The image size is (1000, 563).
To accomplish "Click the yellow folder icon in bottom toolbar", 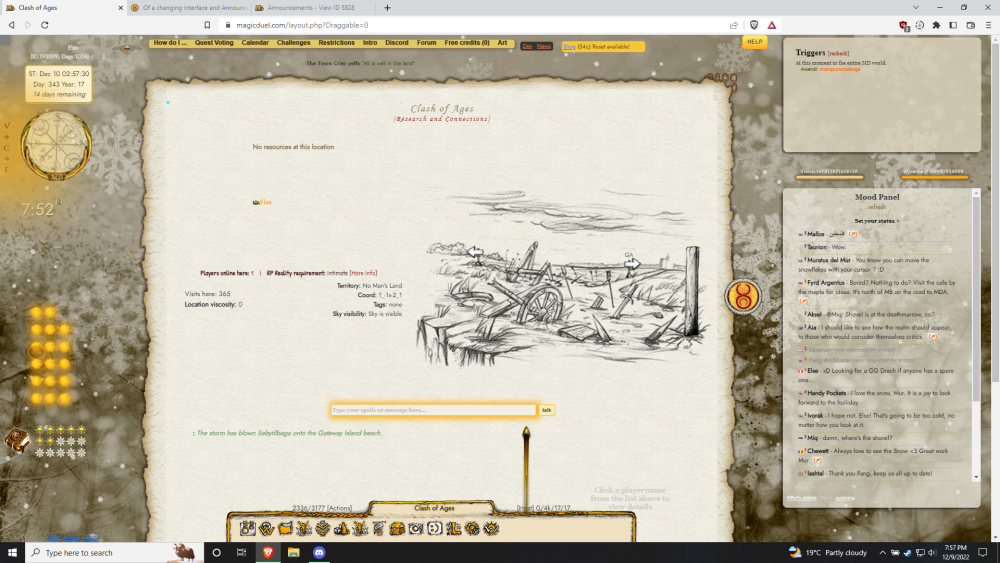I will [285, 528].
